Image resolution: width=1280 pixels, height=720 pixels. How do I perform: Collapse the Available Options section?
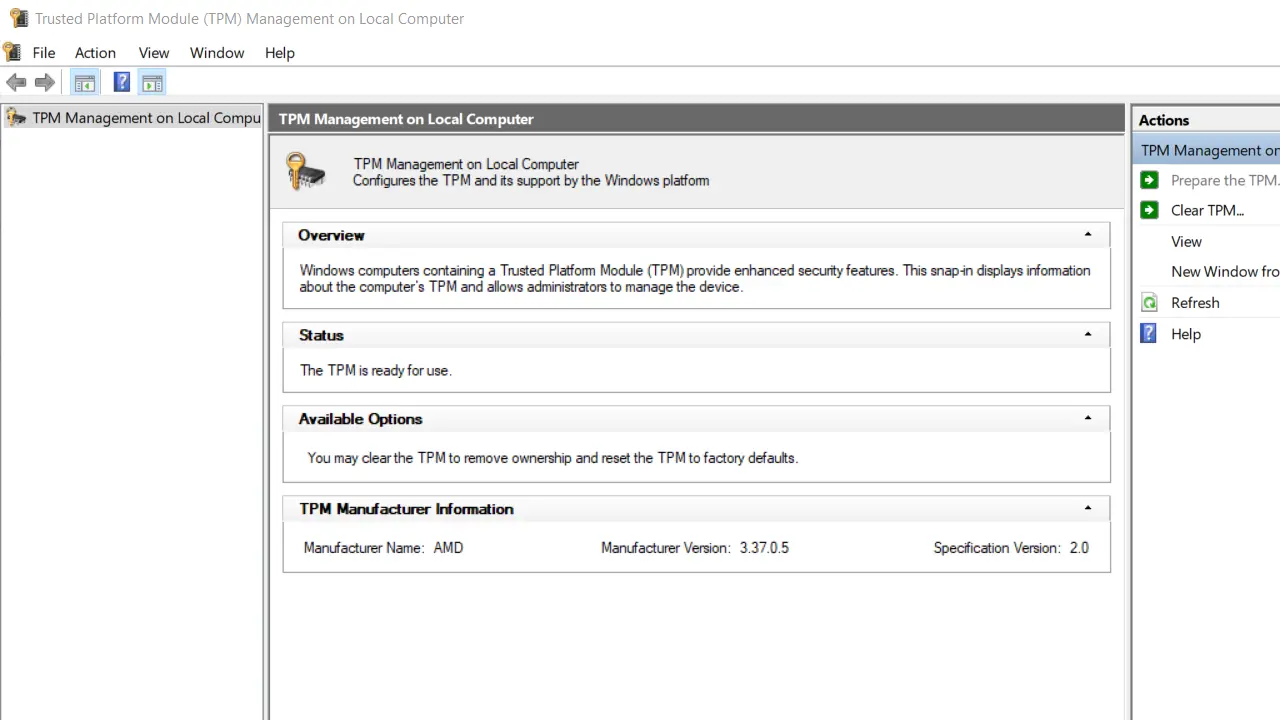coord(1088,419)
